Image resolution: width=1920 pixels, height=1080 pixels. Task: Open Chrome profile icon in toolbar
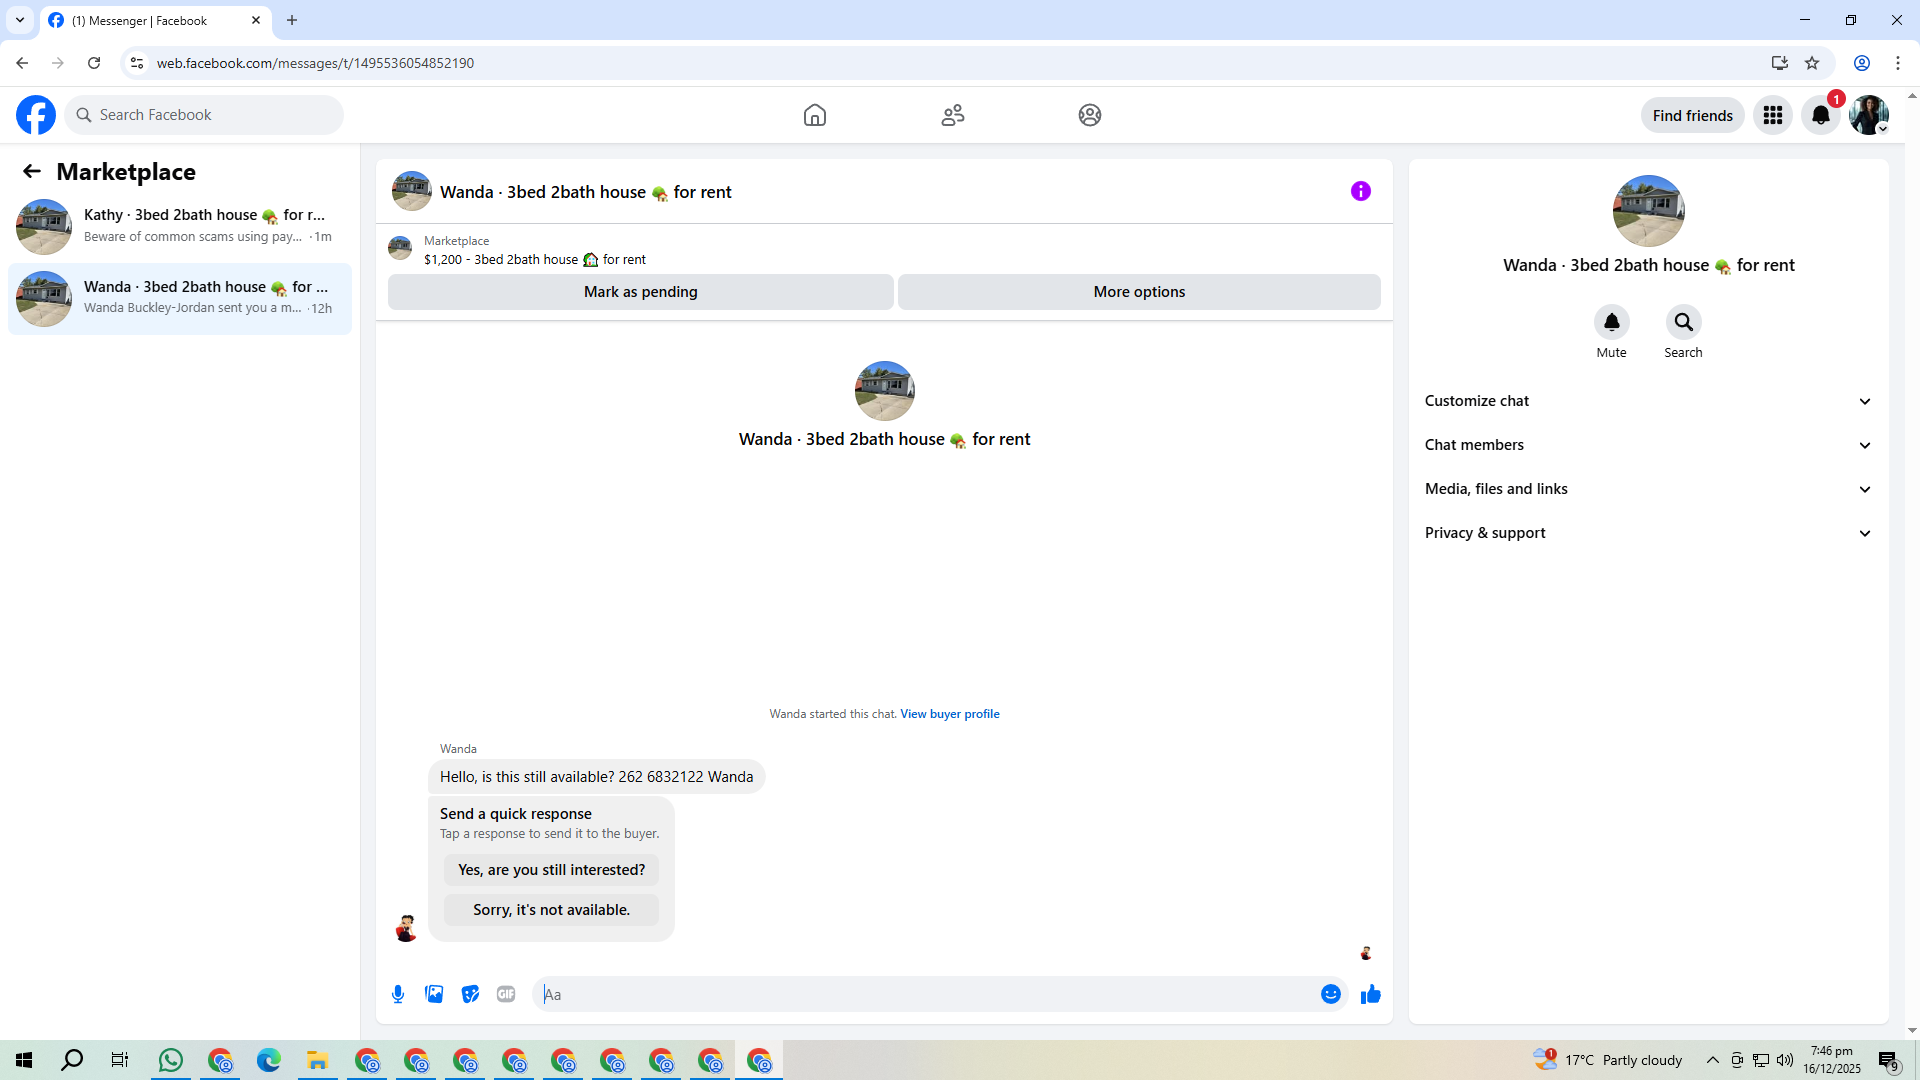[1862, 63]
